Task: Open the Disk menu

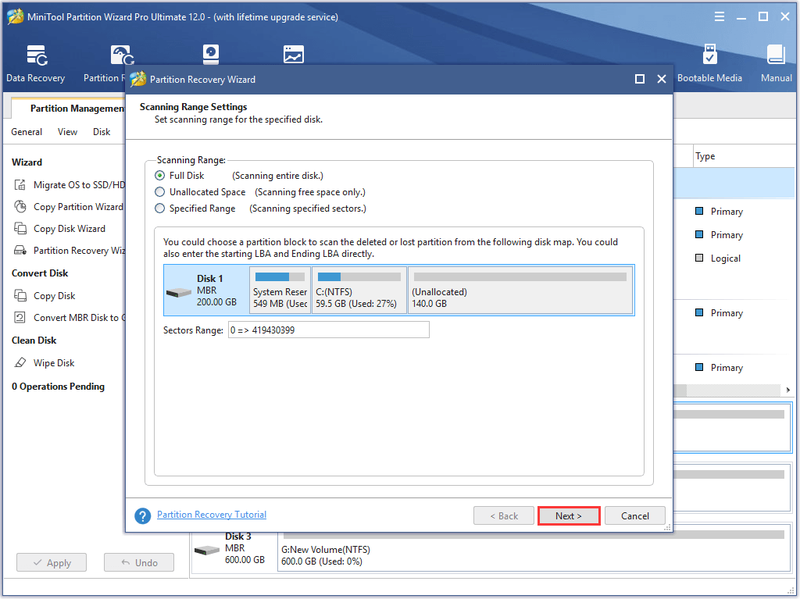Action: pyautogui.click(x=102, y=132)
